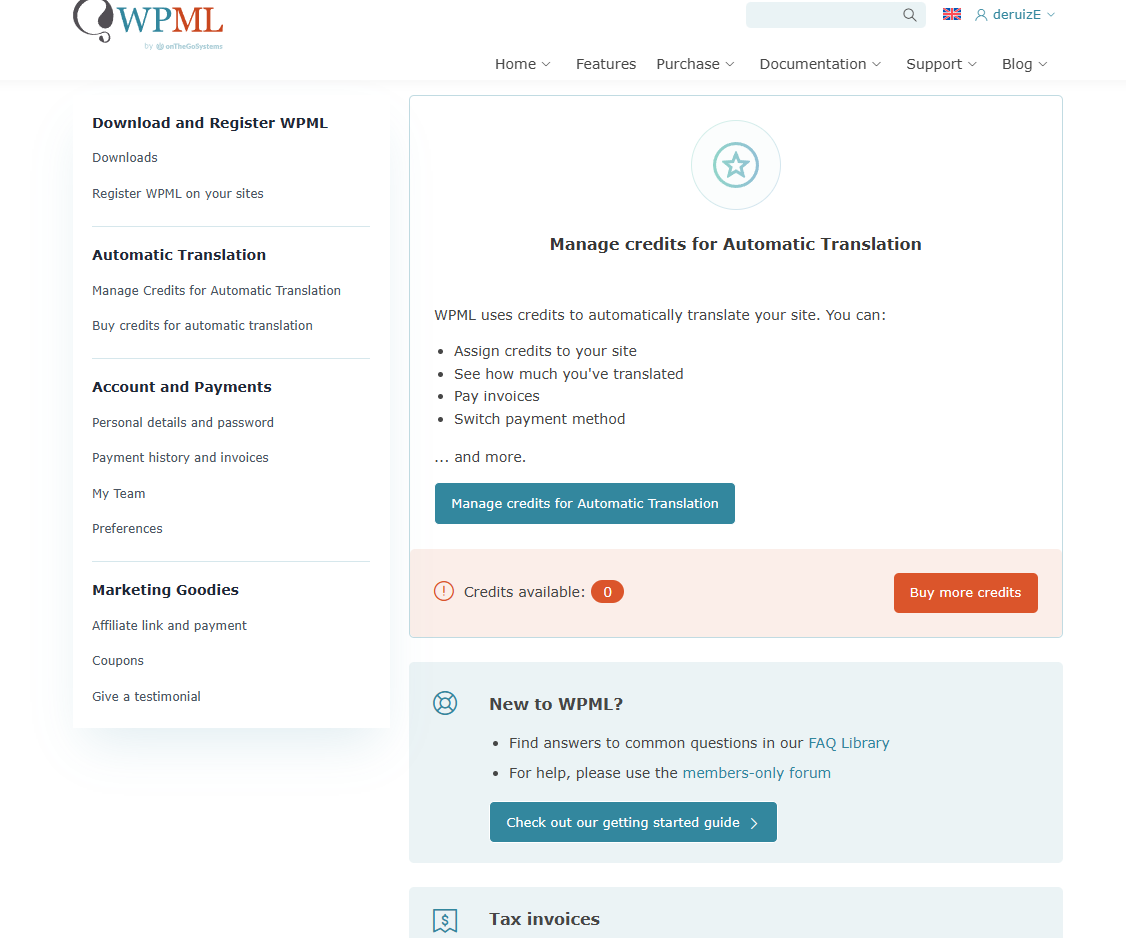Expand the deruizE account dropdown
Screen dimensions: 1126x938
[x=1051, y=14]
